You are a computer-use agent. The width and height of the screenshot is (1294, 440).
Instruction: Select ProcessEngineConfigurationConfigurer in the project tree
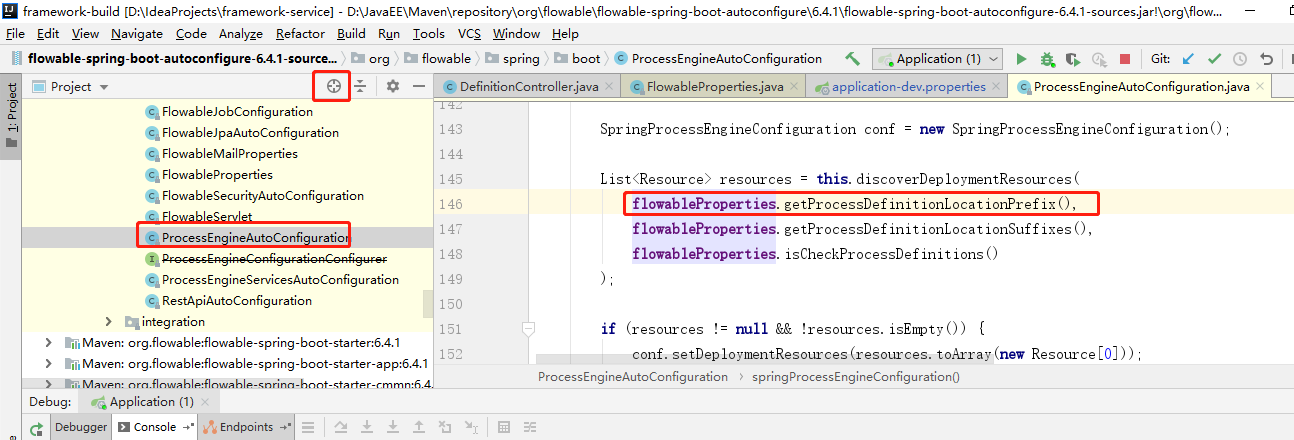(266, 259)
